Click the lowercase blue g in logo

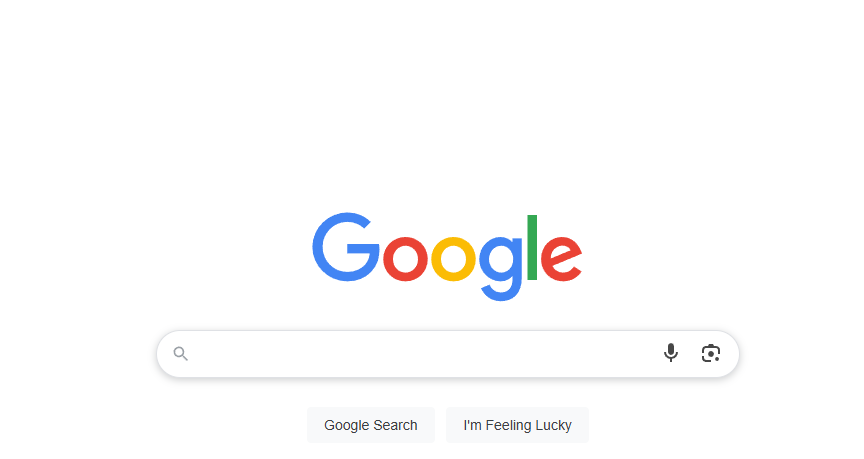coord(500,268)
